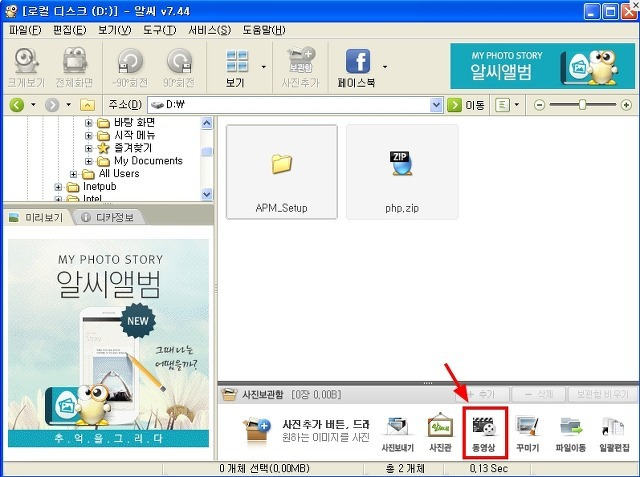Viewport: 640px width, 477px height.
Task: Click the photo box add icon beside the 사진추가 hint
Action: click(256, 429)
